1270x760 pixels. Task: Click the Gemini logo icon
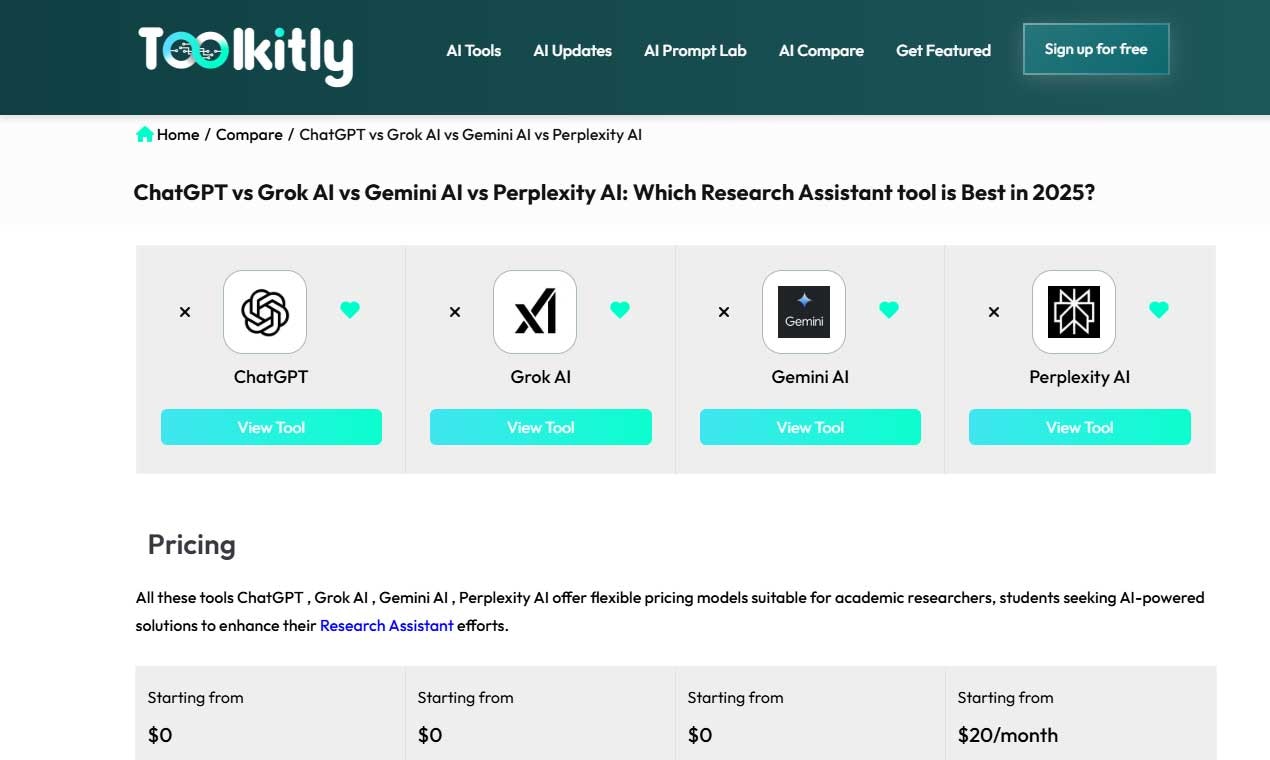tap(804, 312)
